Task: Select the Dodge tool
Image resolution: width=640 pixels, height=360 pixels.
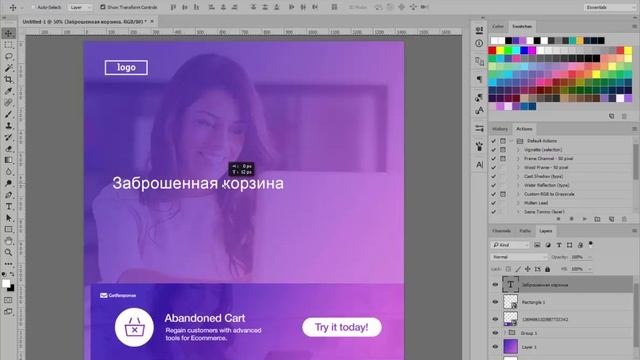Action: point(8,183)
